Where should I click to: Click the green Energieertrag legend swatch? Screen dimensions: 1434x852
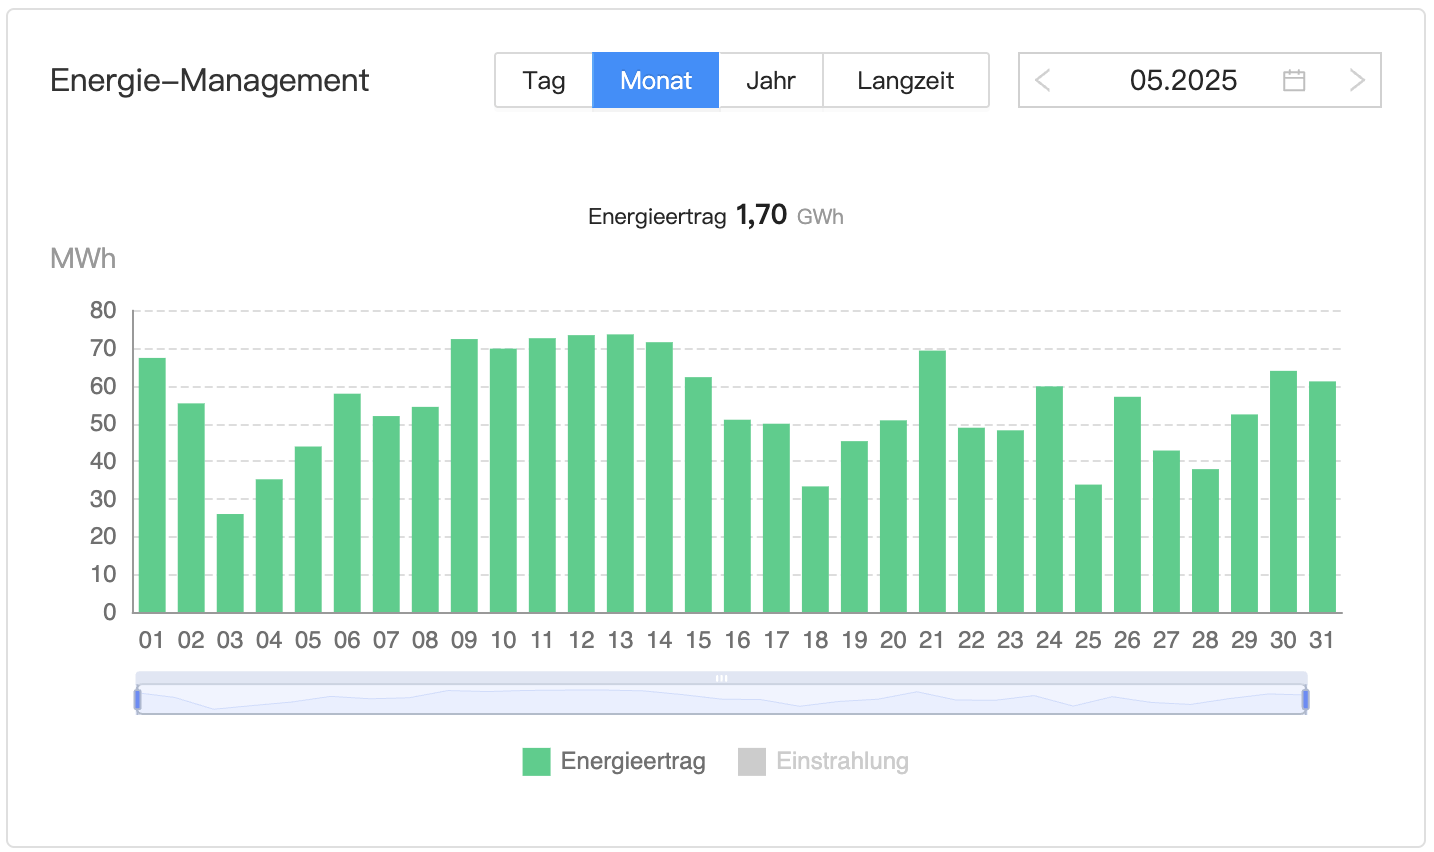tap(536, 762)
